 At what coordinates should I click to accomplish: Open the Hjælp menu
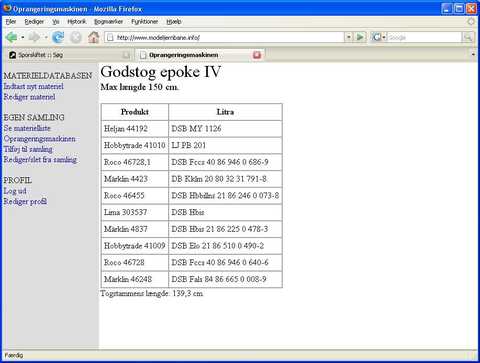(x=174, y=22)
